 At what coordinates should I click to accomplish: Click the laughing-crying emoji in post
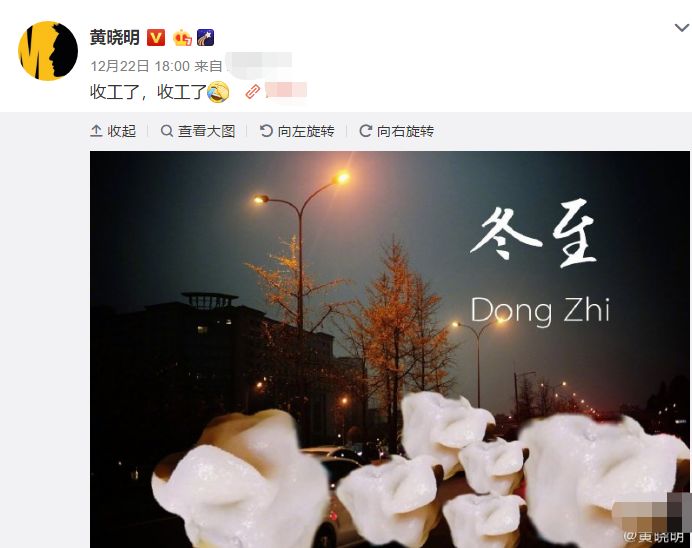click(218, 92)
